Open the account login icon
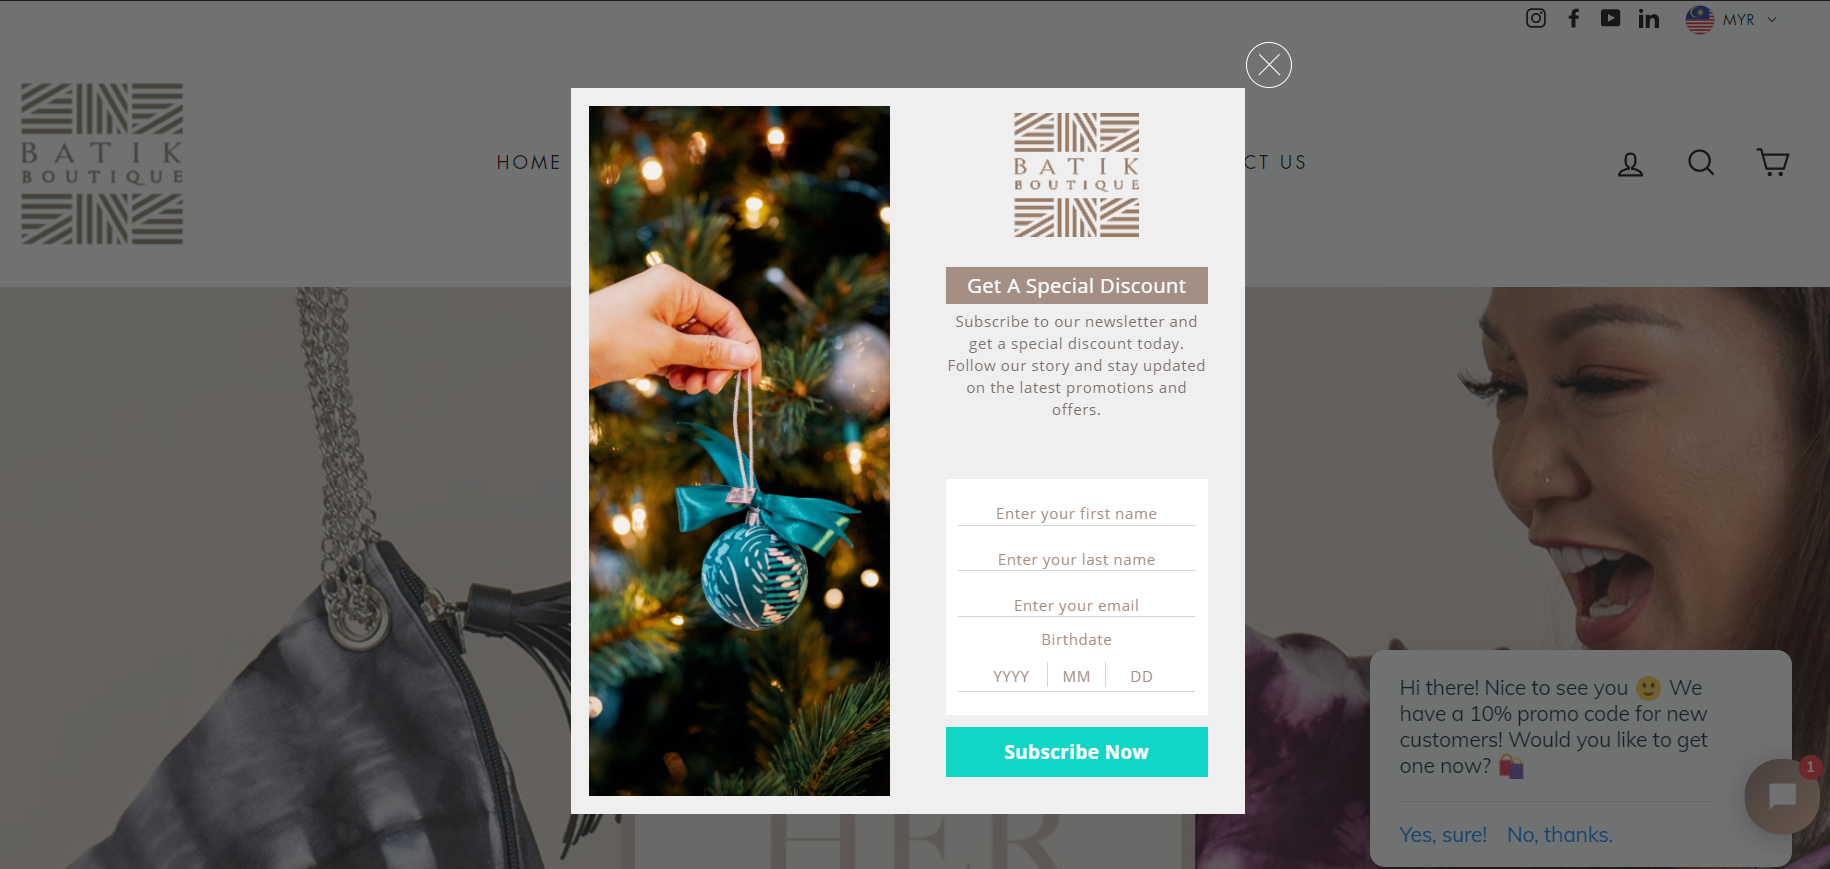Screen dimensions: 1830x869 coord(1630,163)
